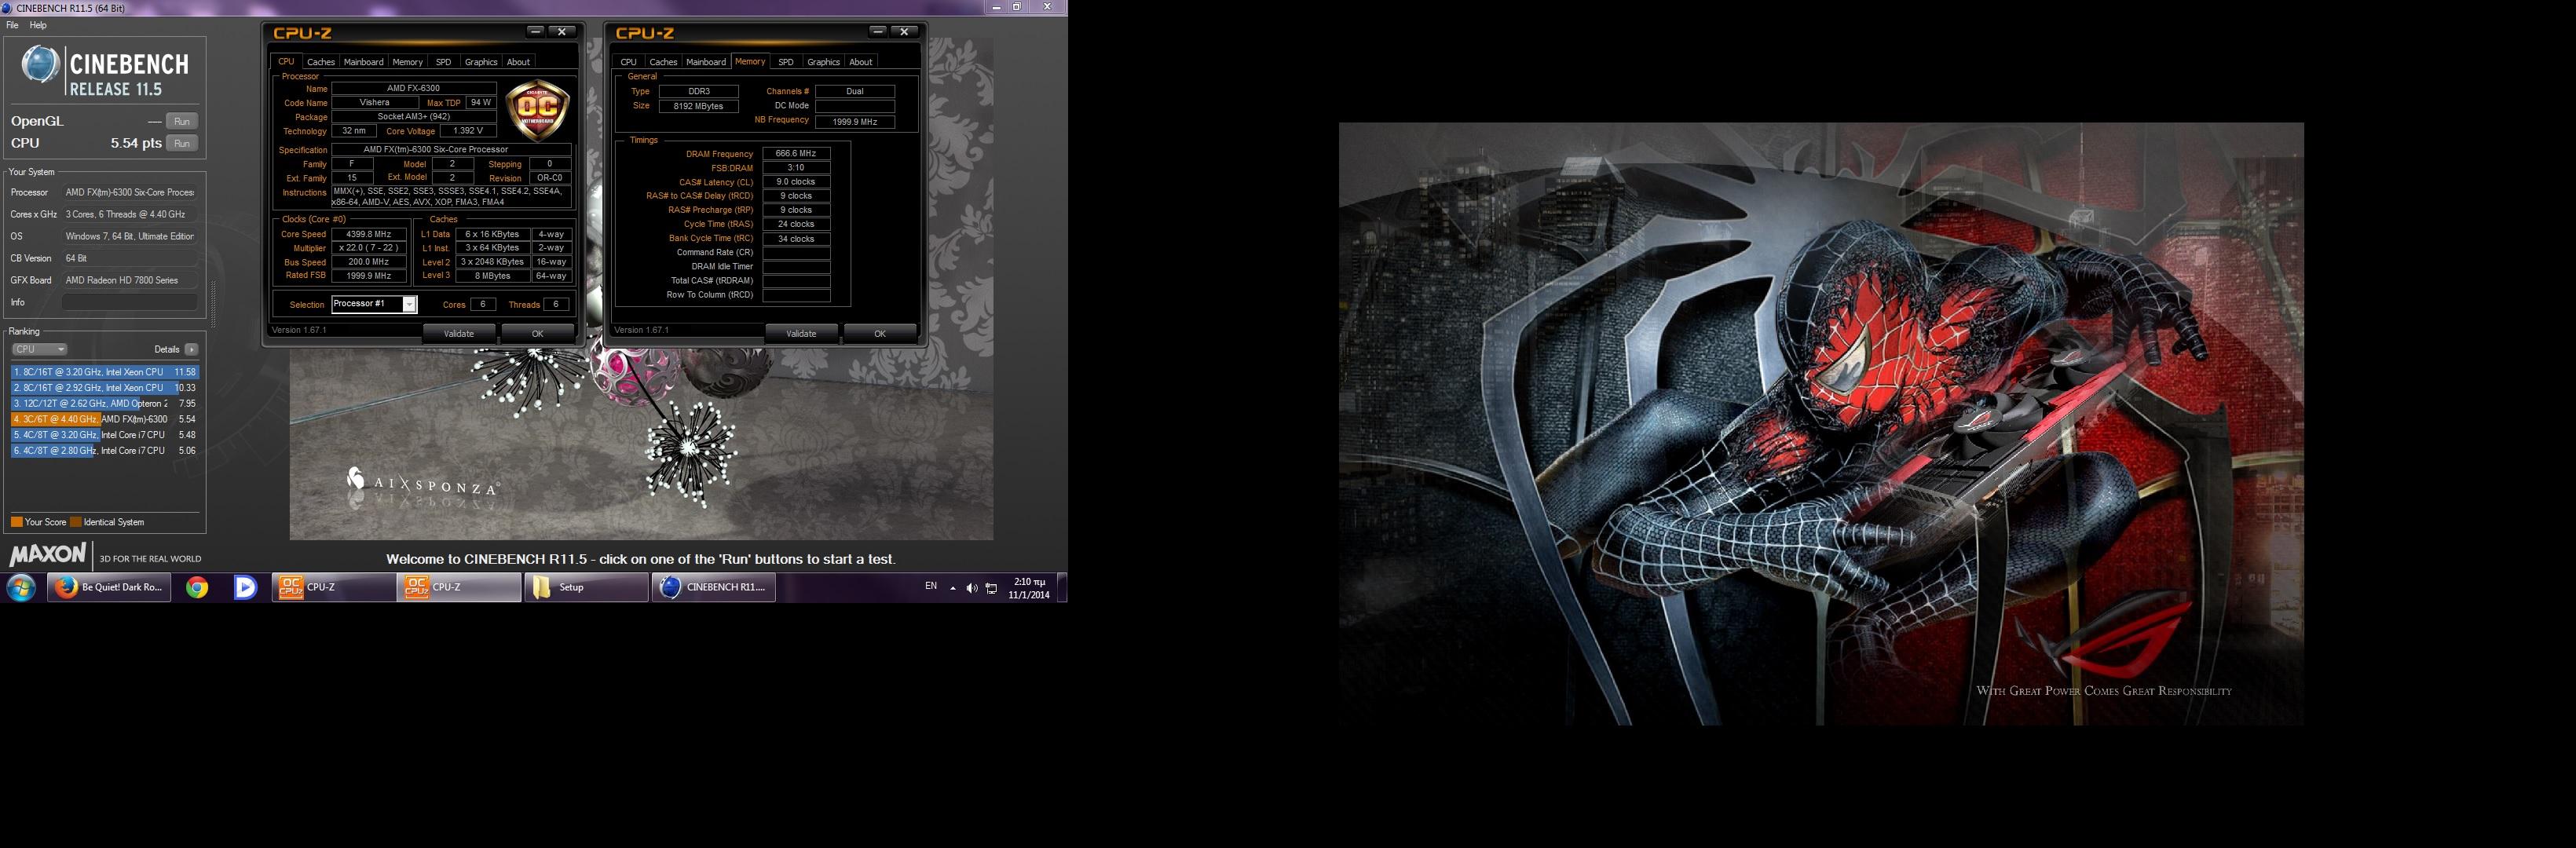Image resolution: width=2576 pixels, height=848 pixels.
Task: Run the CPU benchmark test
Action: click(181, 143)
